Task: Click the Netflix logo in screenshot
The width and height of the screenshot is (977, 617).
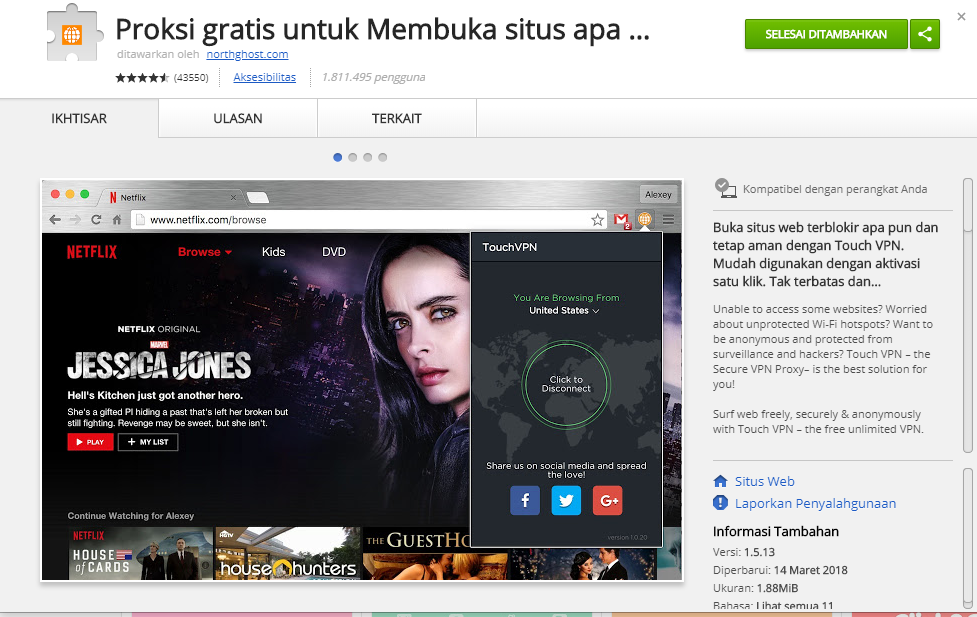Action: coord(92,252)
